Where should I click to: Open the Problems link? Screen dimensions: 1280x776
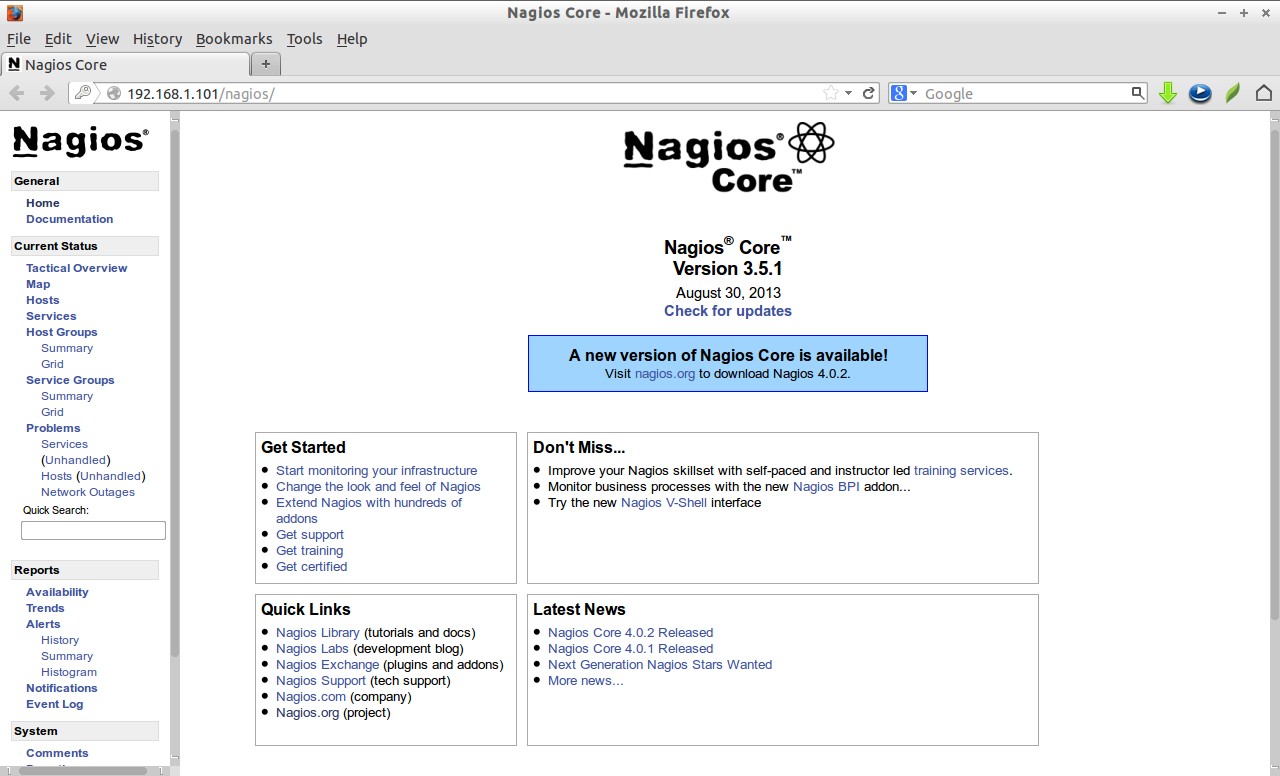(x=53, y=428)
